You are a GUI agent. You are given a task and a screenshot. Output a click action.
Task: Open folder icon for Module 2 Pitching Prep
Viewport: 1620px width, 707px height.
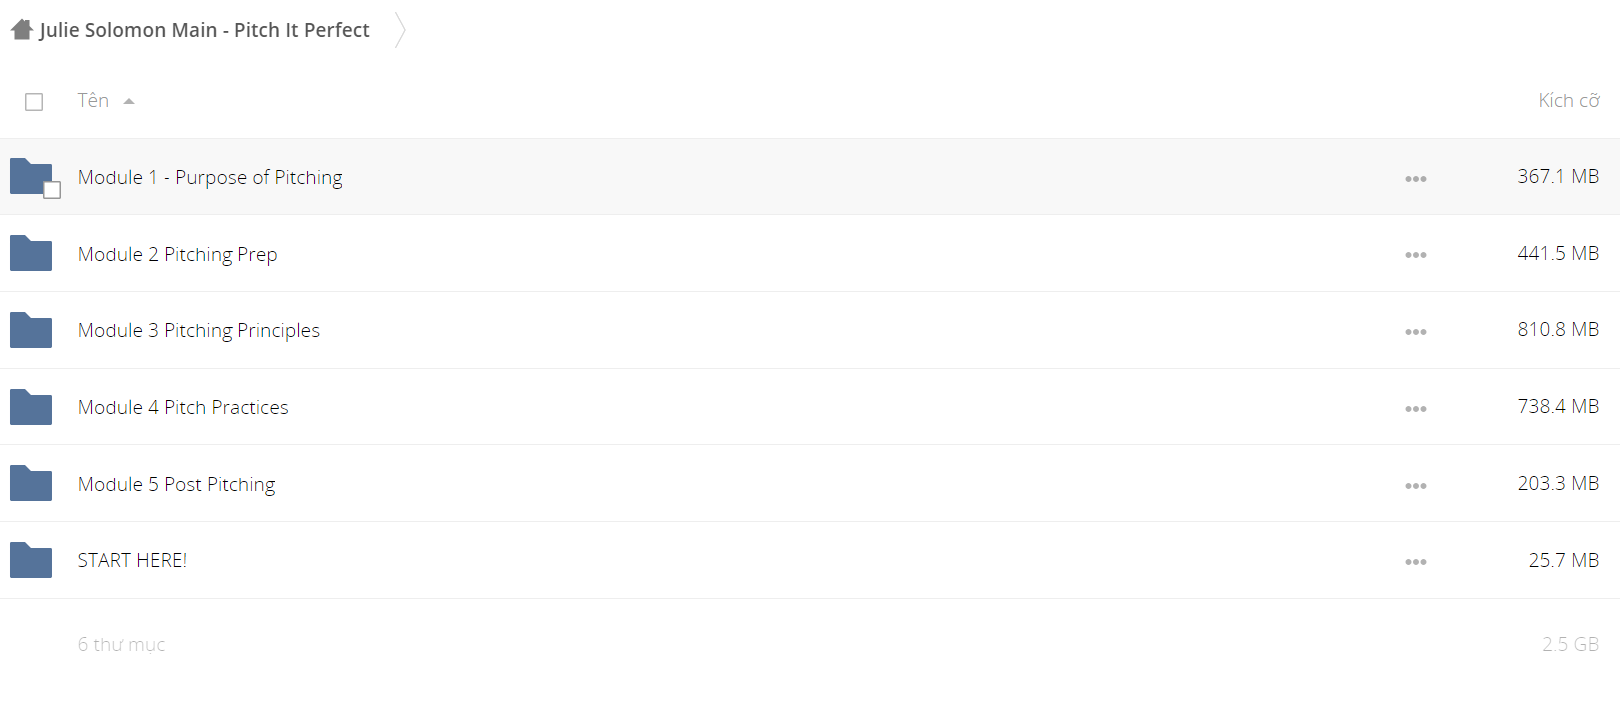pos(31,254)
